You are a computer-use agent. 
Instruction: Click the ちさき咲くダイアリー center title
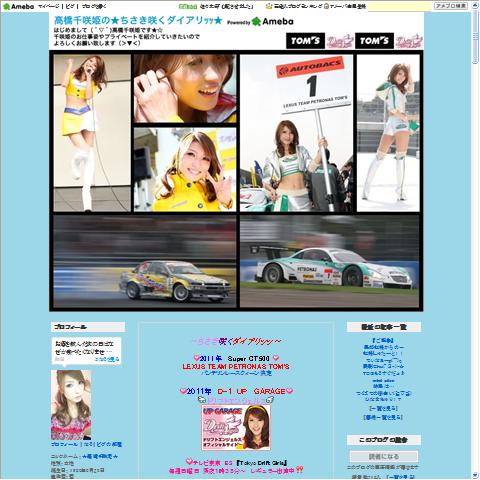(236, 341)
